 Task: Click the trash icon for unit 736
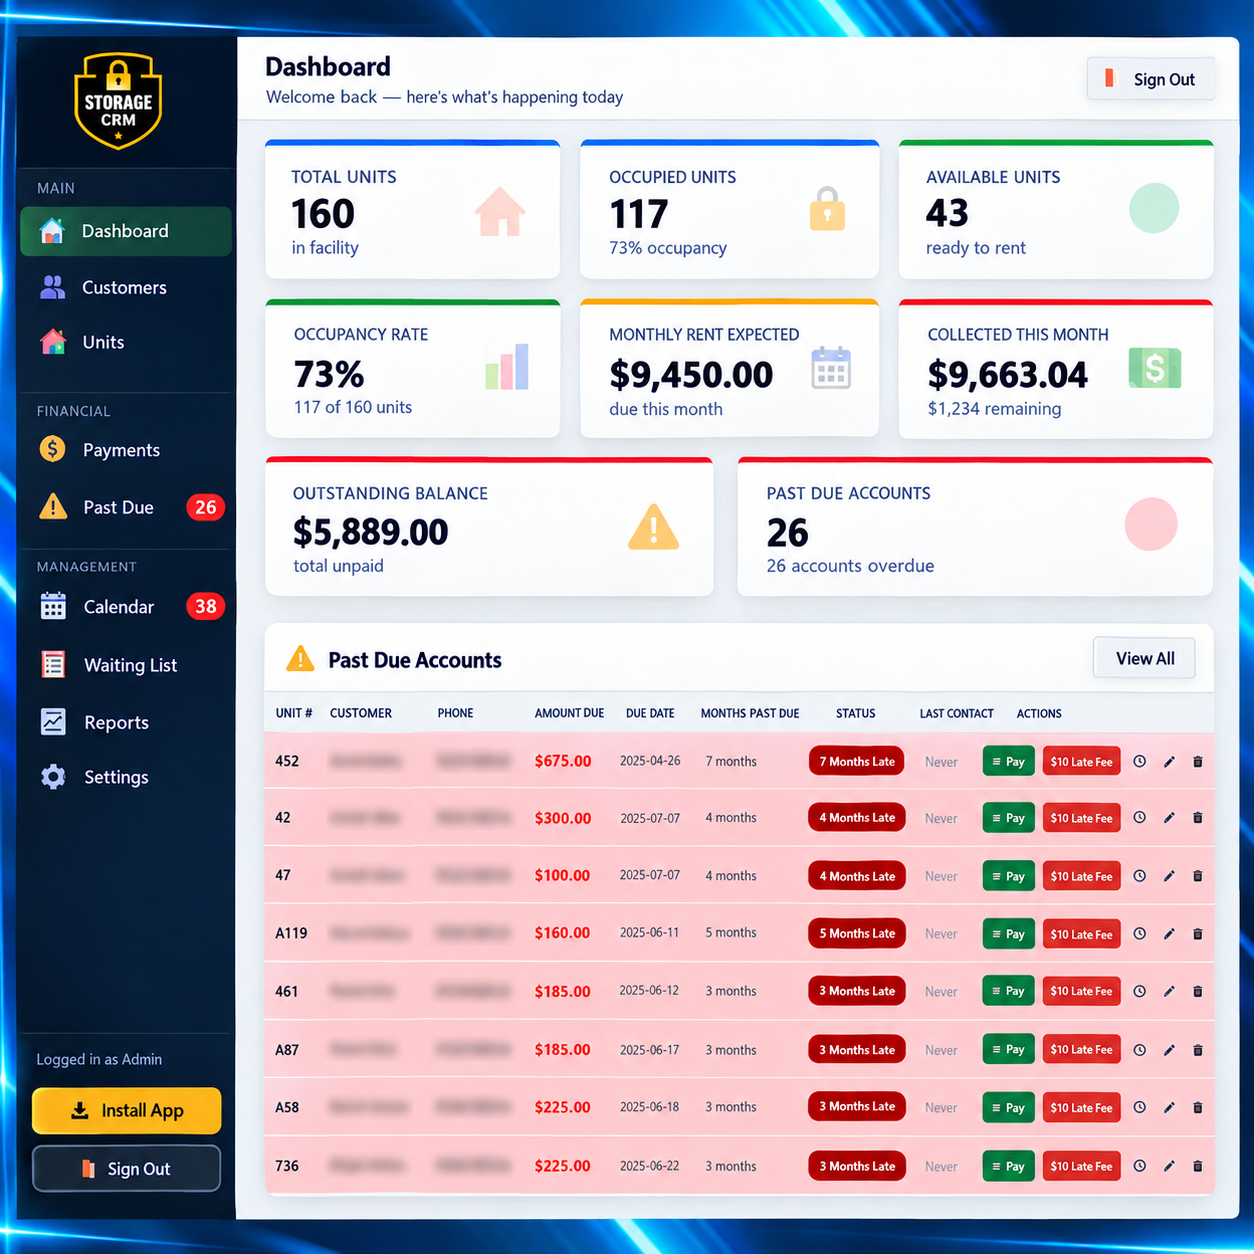click(1198, 1166)
